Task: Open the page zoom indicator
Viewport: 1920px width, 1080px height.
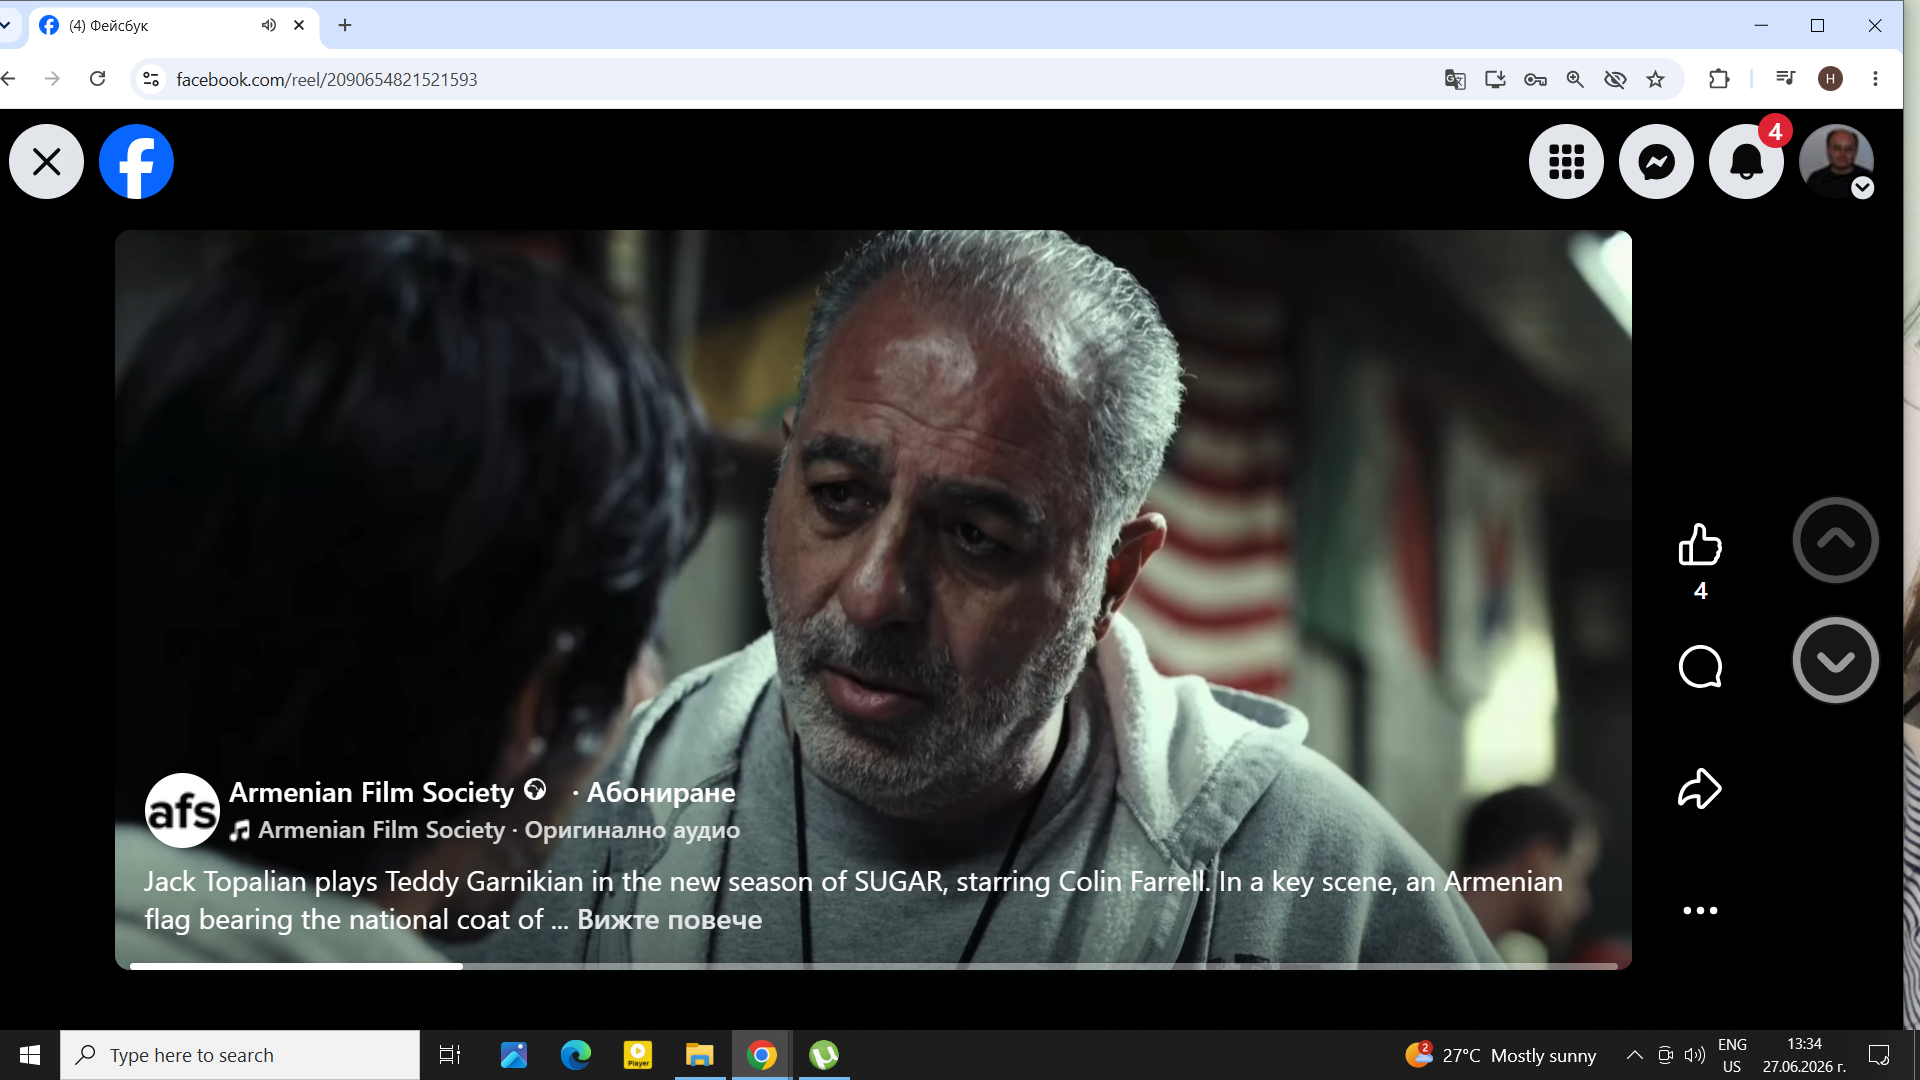Action: (x=1575, y=79)
